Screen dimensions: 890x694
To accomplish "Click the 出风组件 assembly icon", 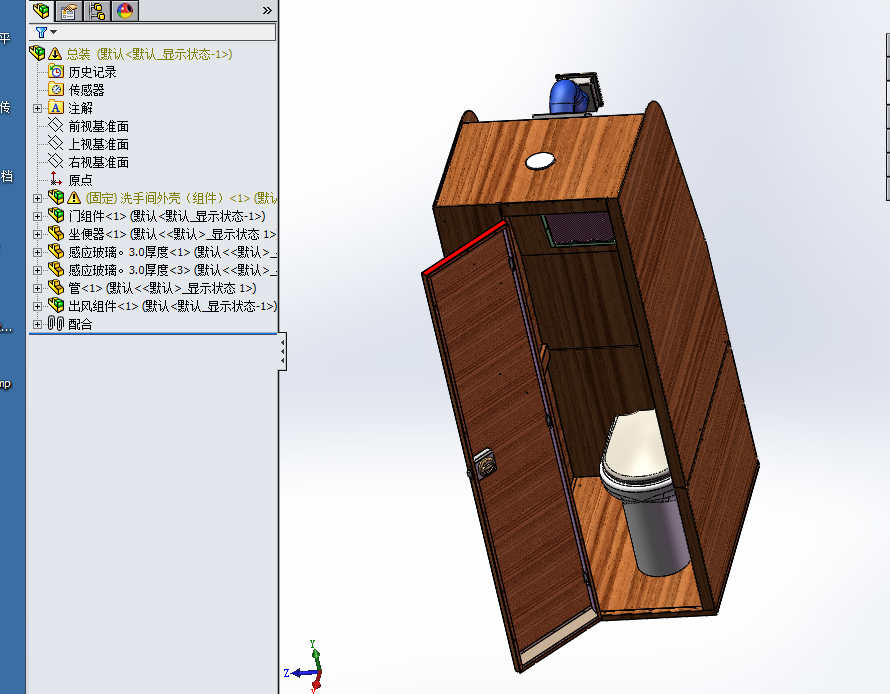I will pos(56,305).
